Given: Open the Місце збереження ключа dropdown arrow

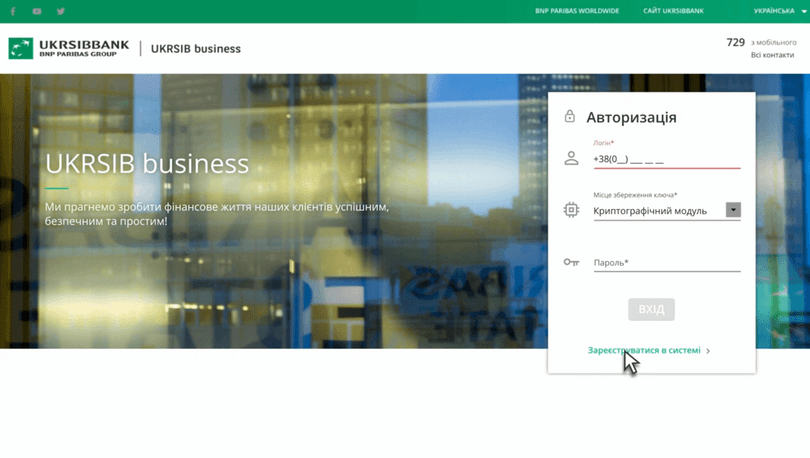Looking at the screenshot, I should coord(733,210).
